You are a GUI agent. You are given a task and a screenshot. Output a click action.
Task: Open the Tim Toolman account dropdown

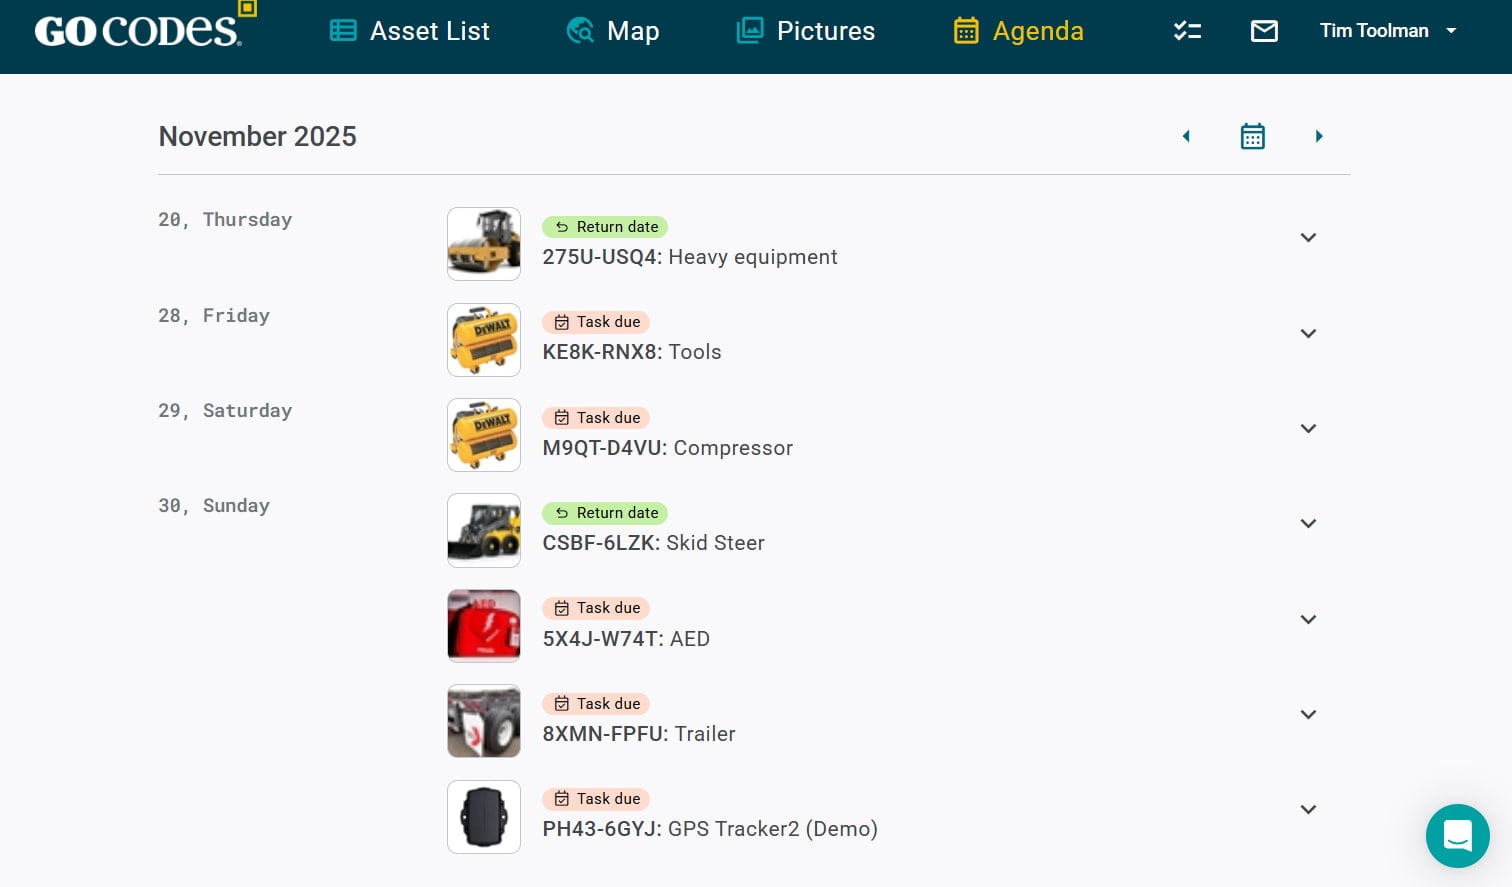(x=1387, y=31)
